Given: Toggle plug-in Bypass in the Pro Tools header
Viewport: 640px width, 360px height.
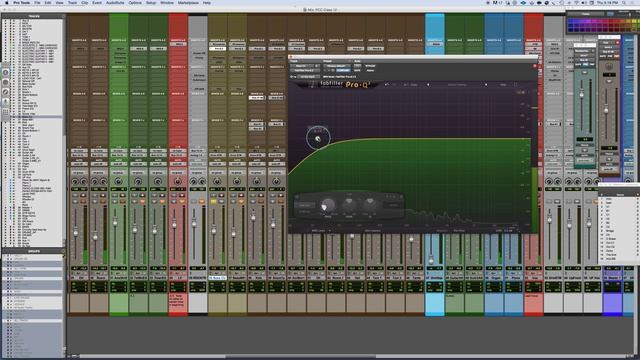Looking at the screenshot, I should pos(370,66).
